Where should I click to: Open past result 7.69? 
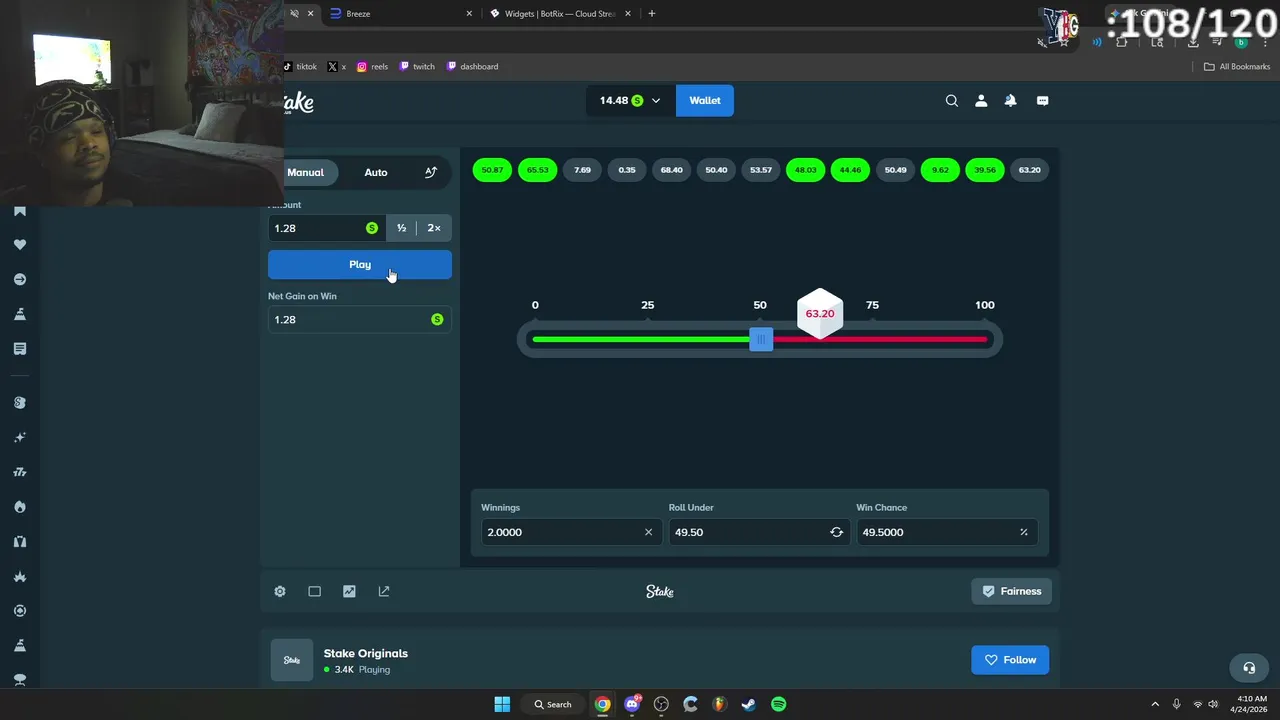tap(582, 170)
